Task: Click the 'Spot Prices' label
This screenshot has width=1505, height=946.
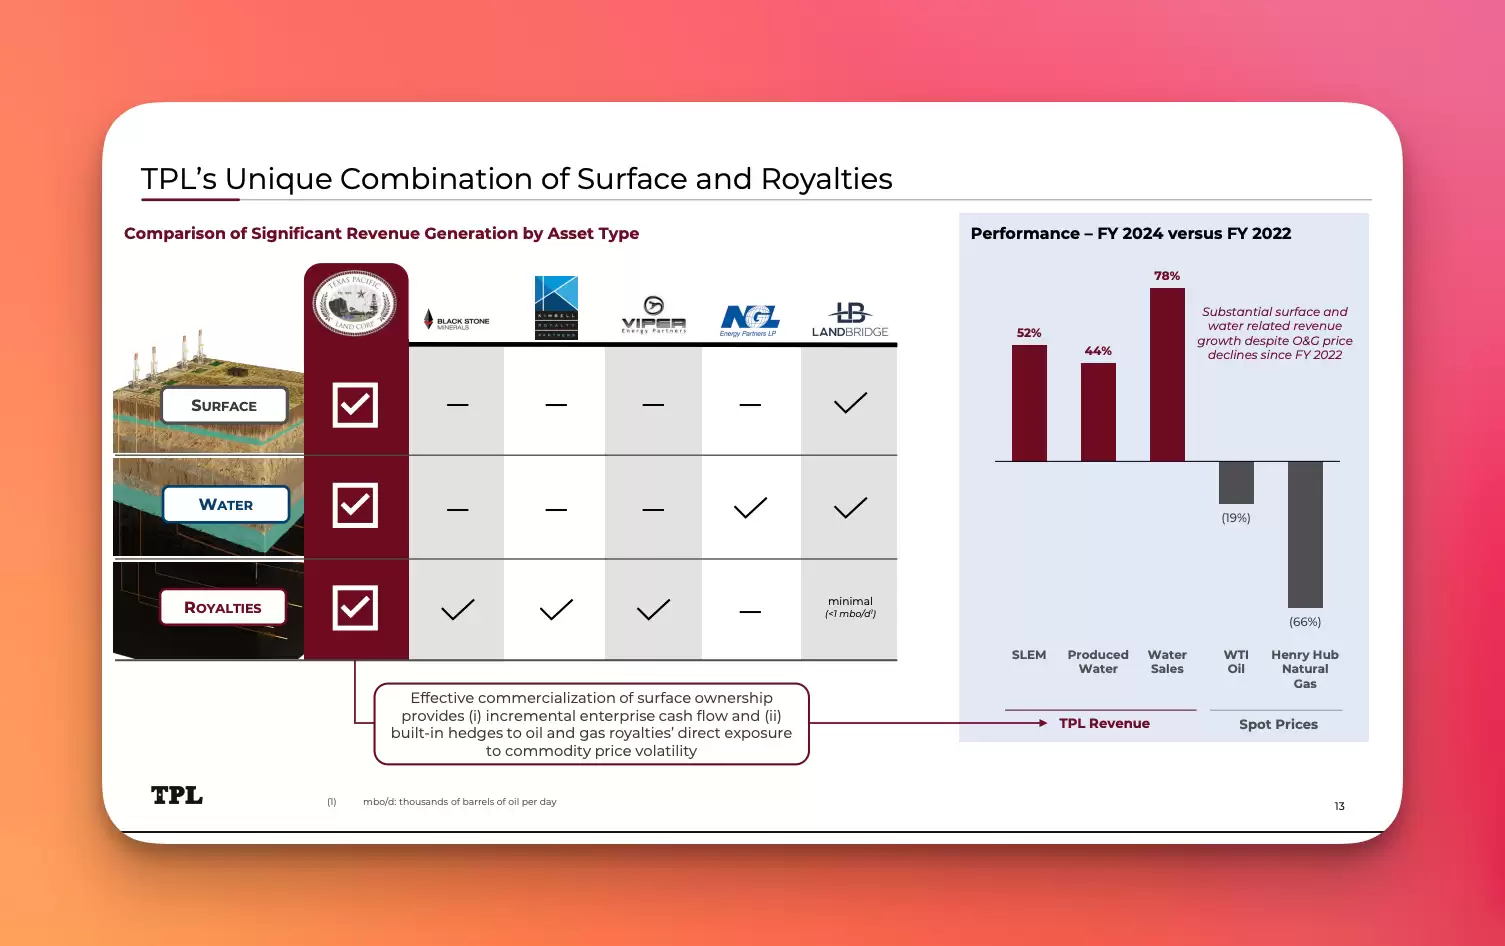Action: point(1278,724)
